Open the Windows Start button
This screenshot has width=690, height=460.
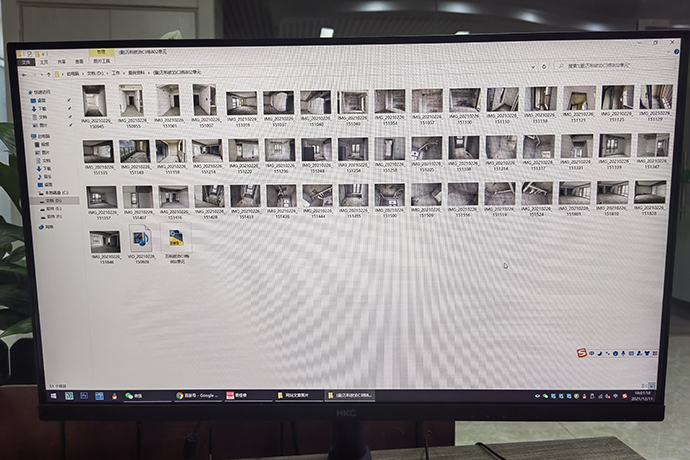pos(54,397)
